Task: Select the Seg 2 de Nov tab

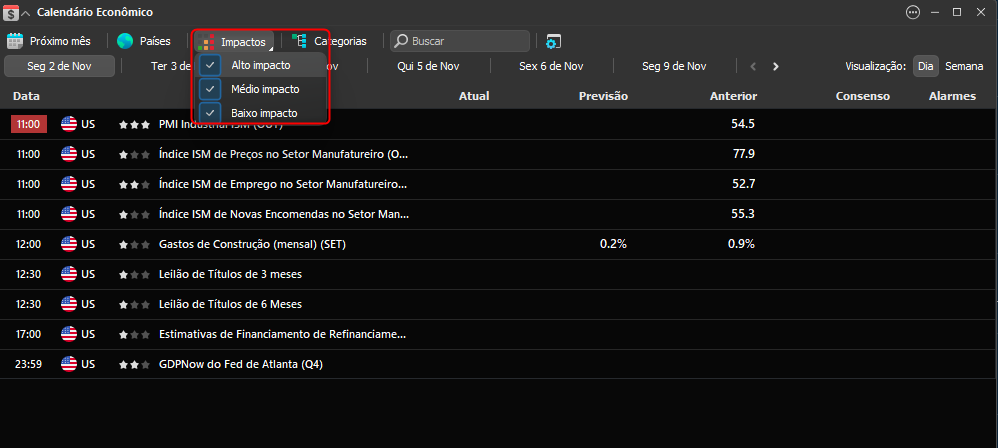Action: (x=59, y=66)
